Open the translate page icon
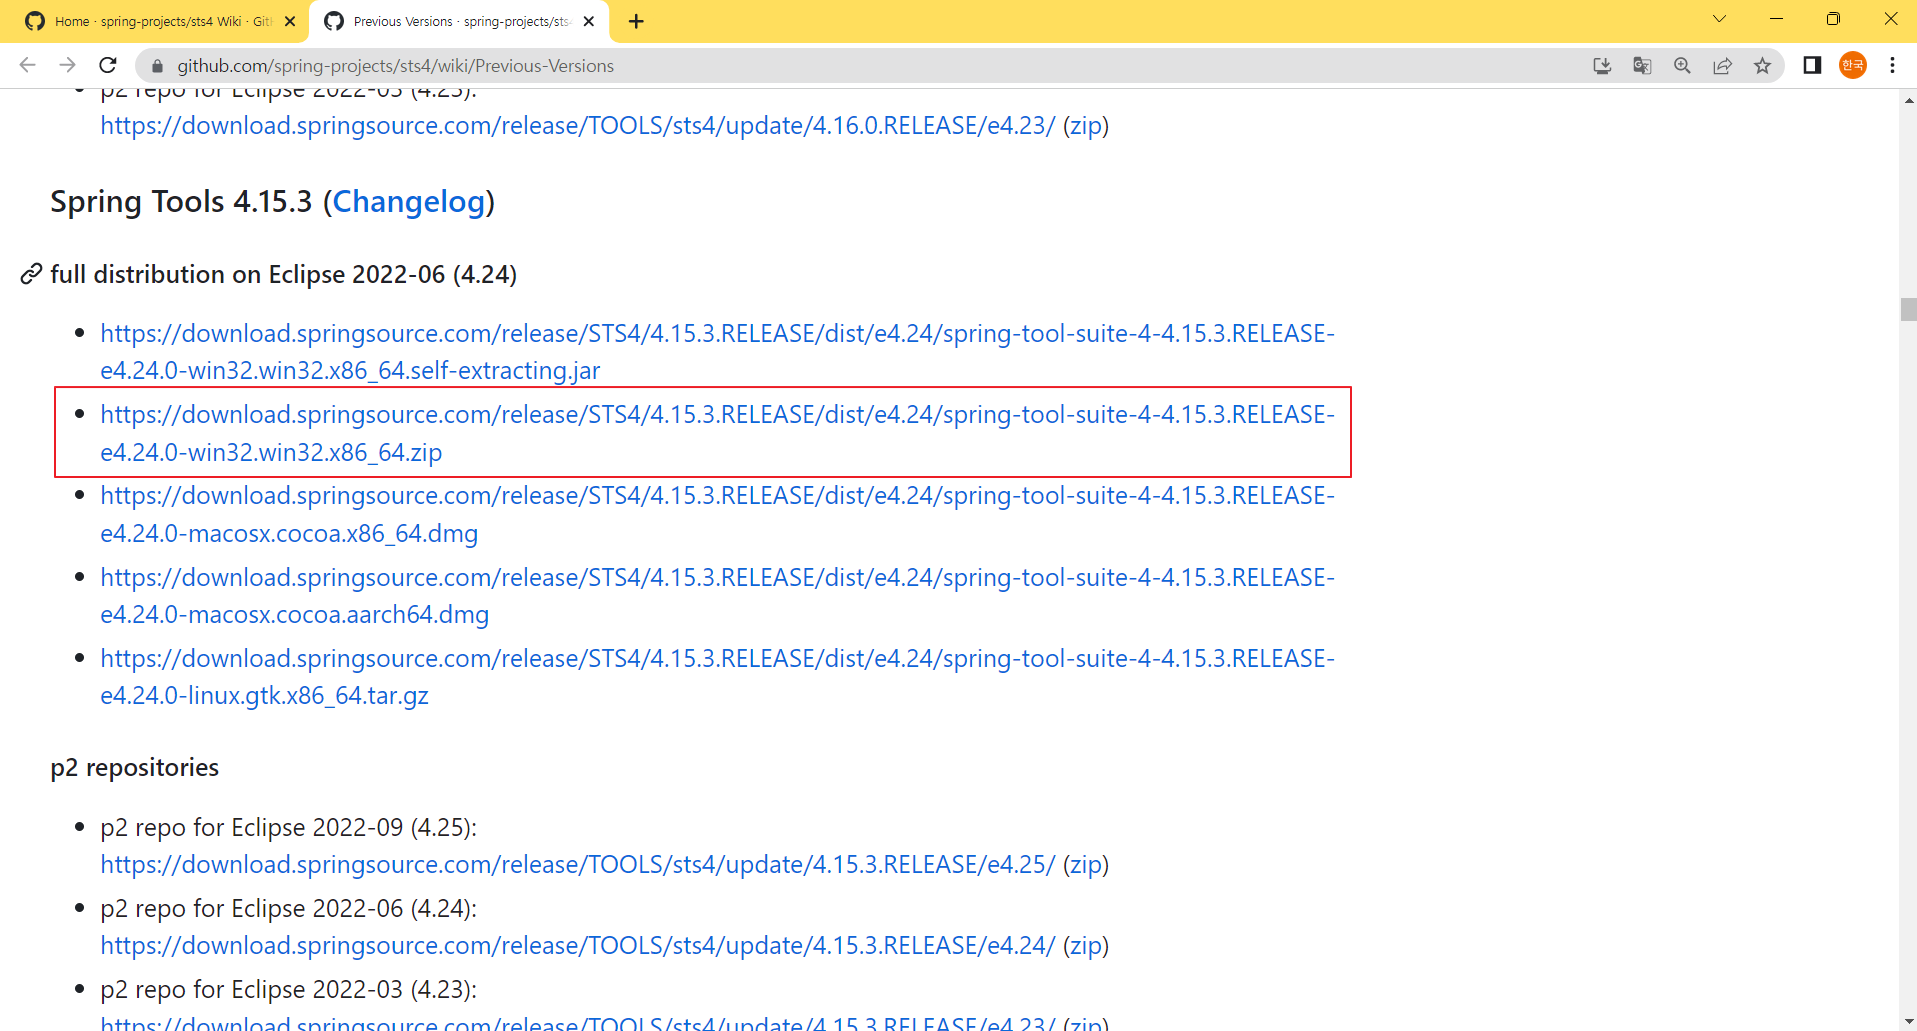 (1642, 65)
